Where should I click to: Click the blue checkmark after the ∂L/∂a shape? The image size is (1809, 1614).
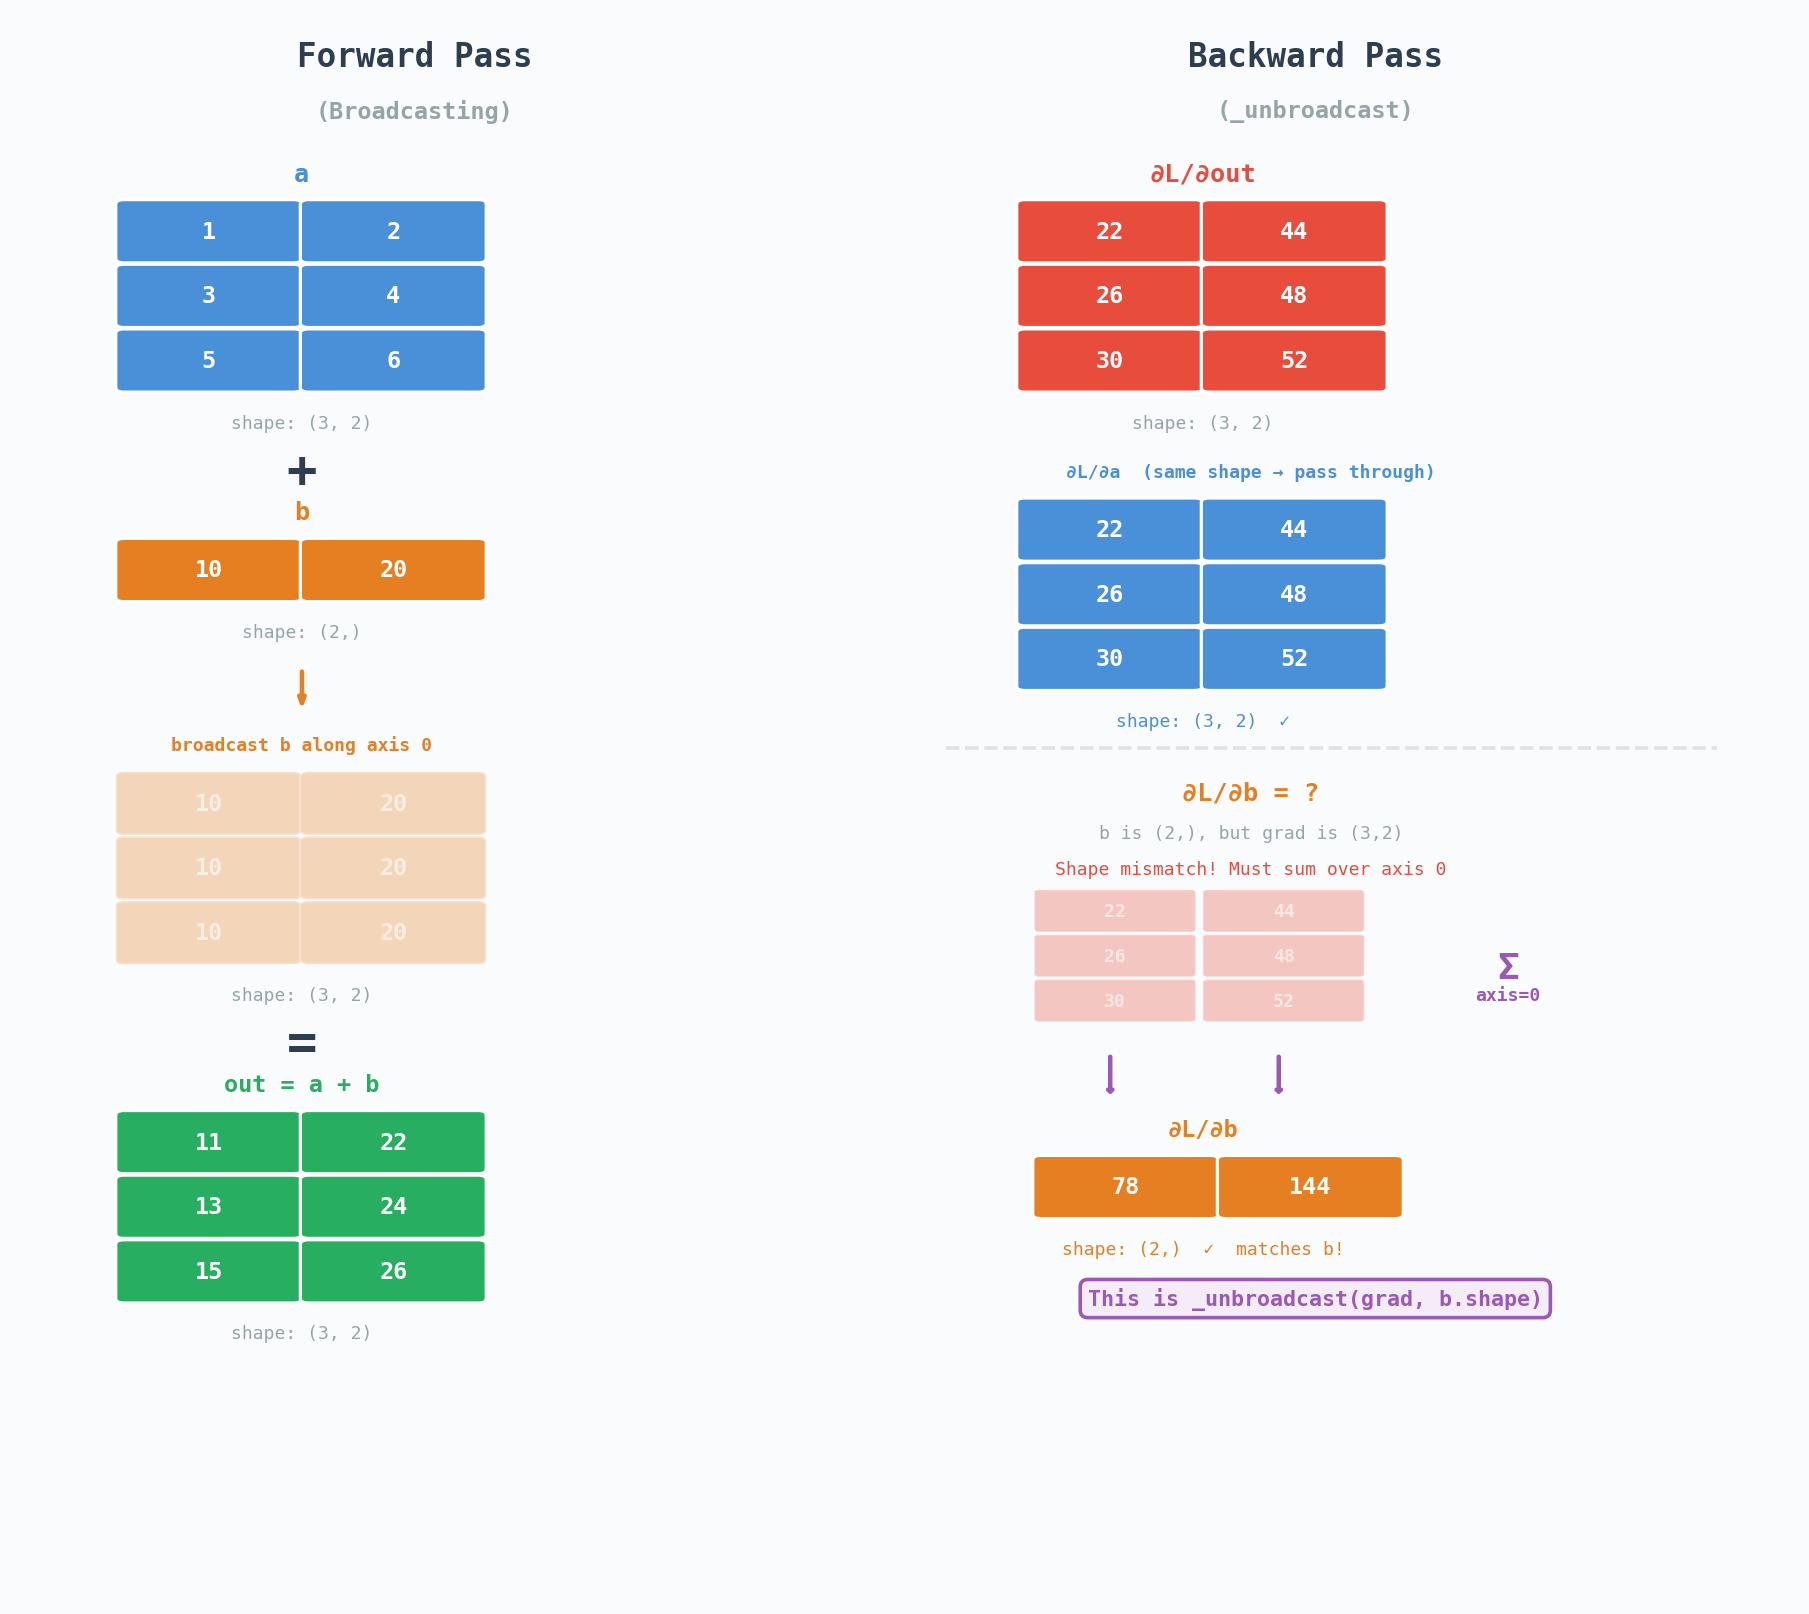click(1284, 721)
